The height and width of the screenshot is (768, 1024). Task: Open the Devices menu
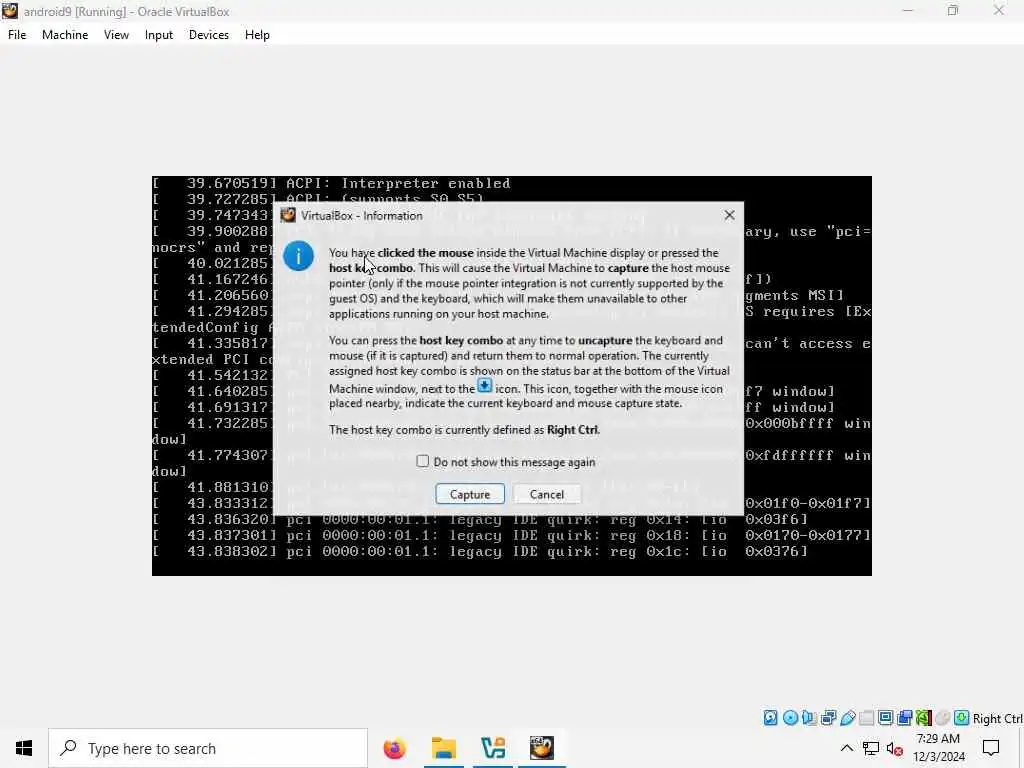point(209,35)
